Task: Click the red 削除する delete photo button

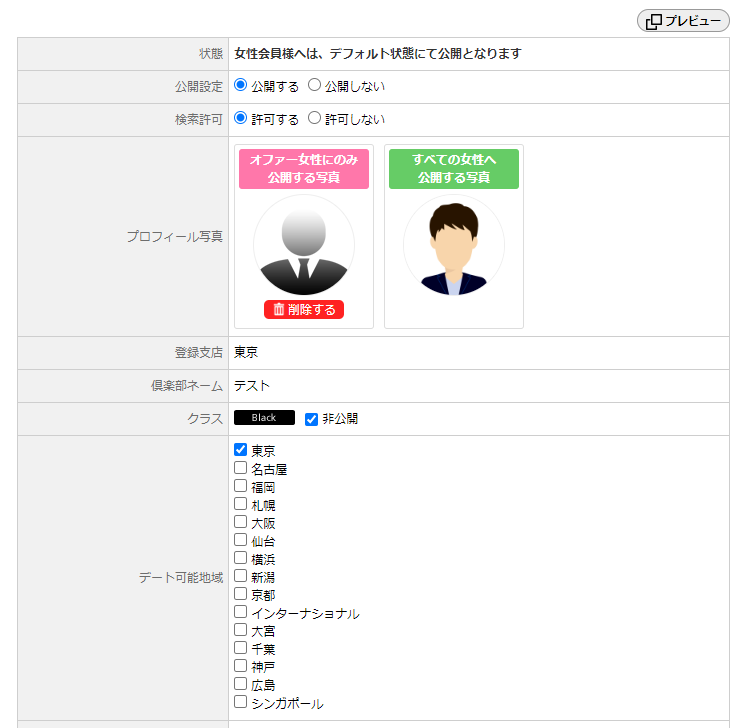Action: [x=304, y=310]
